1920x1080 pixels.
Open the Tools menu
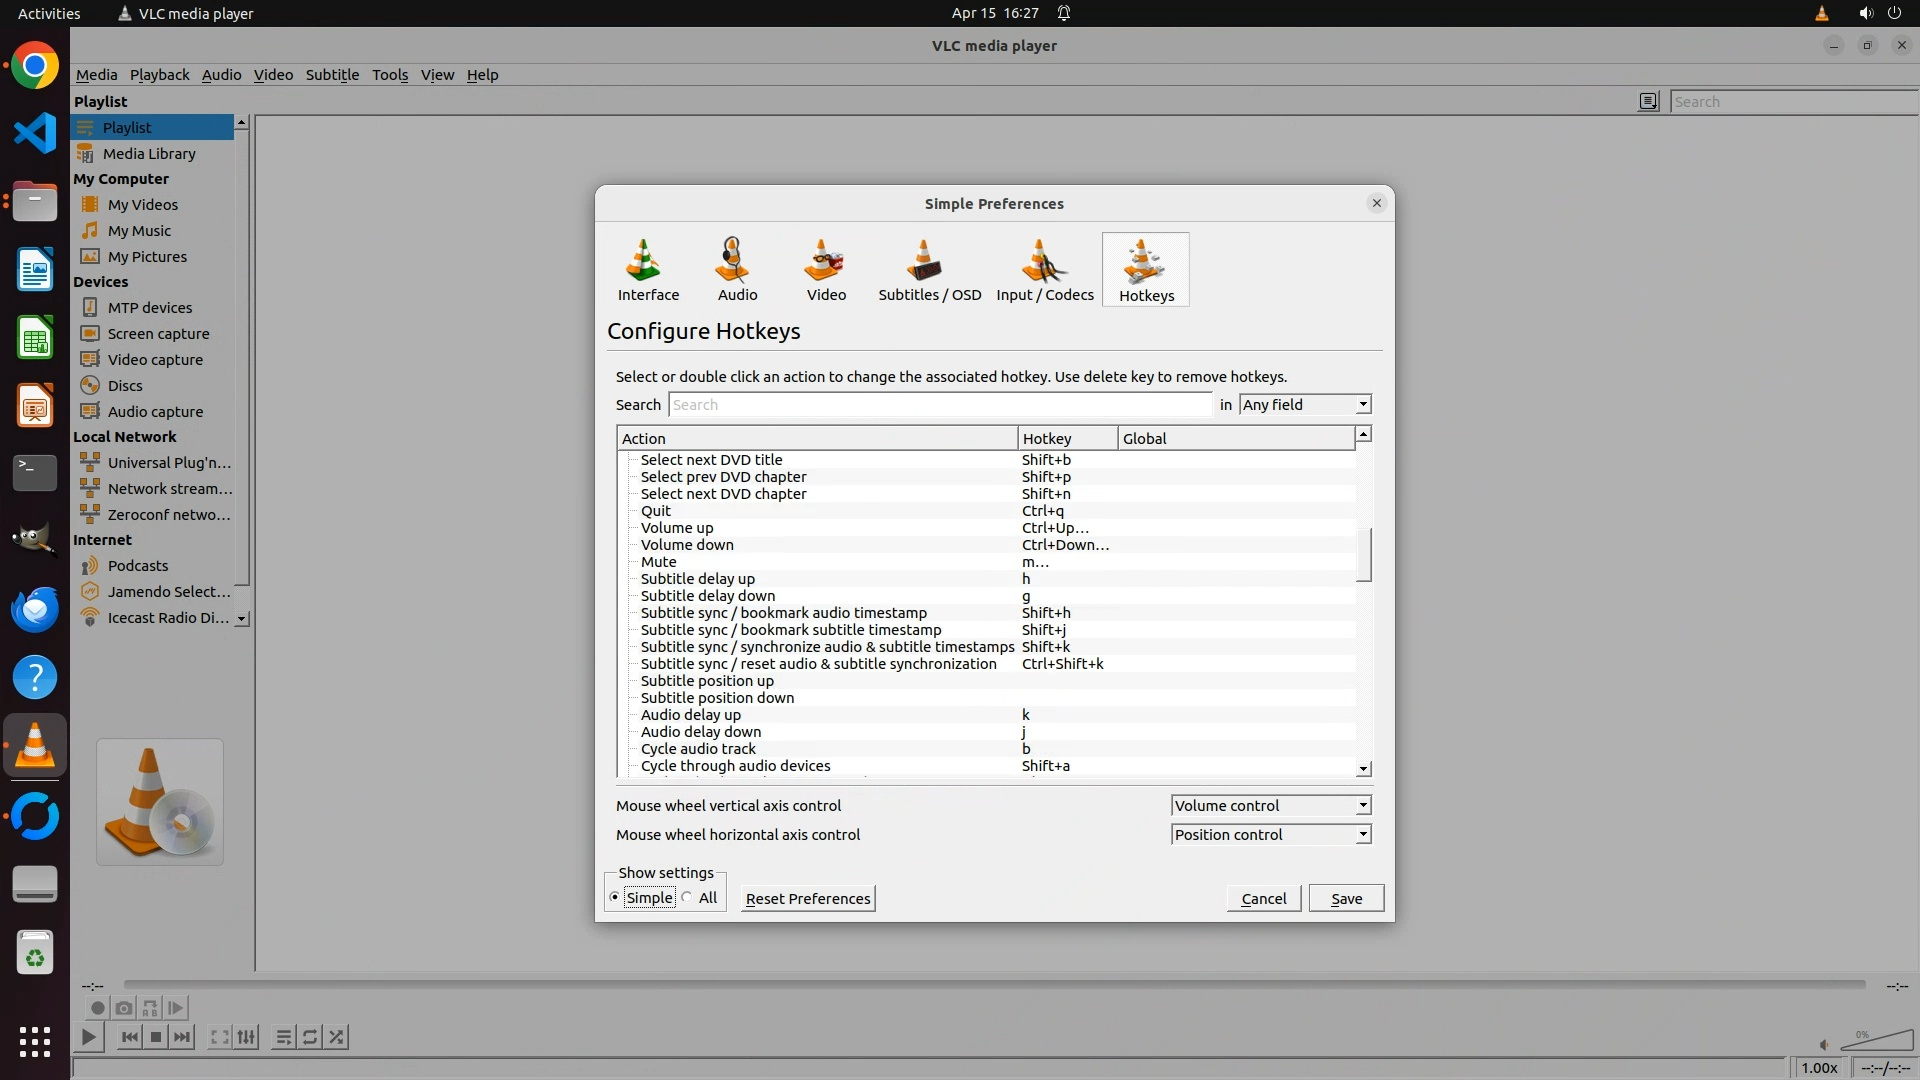tap(389, 75)
